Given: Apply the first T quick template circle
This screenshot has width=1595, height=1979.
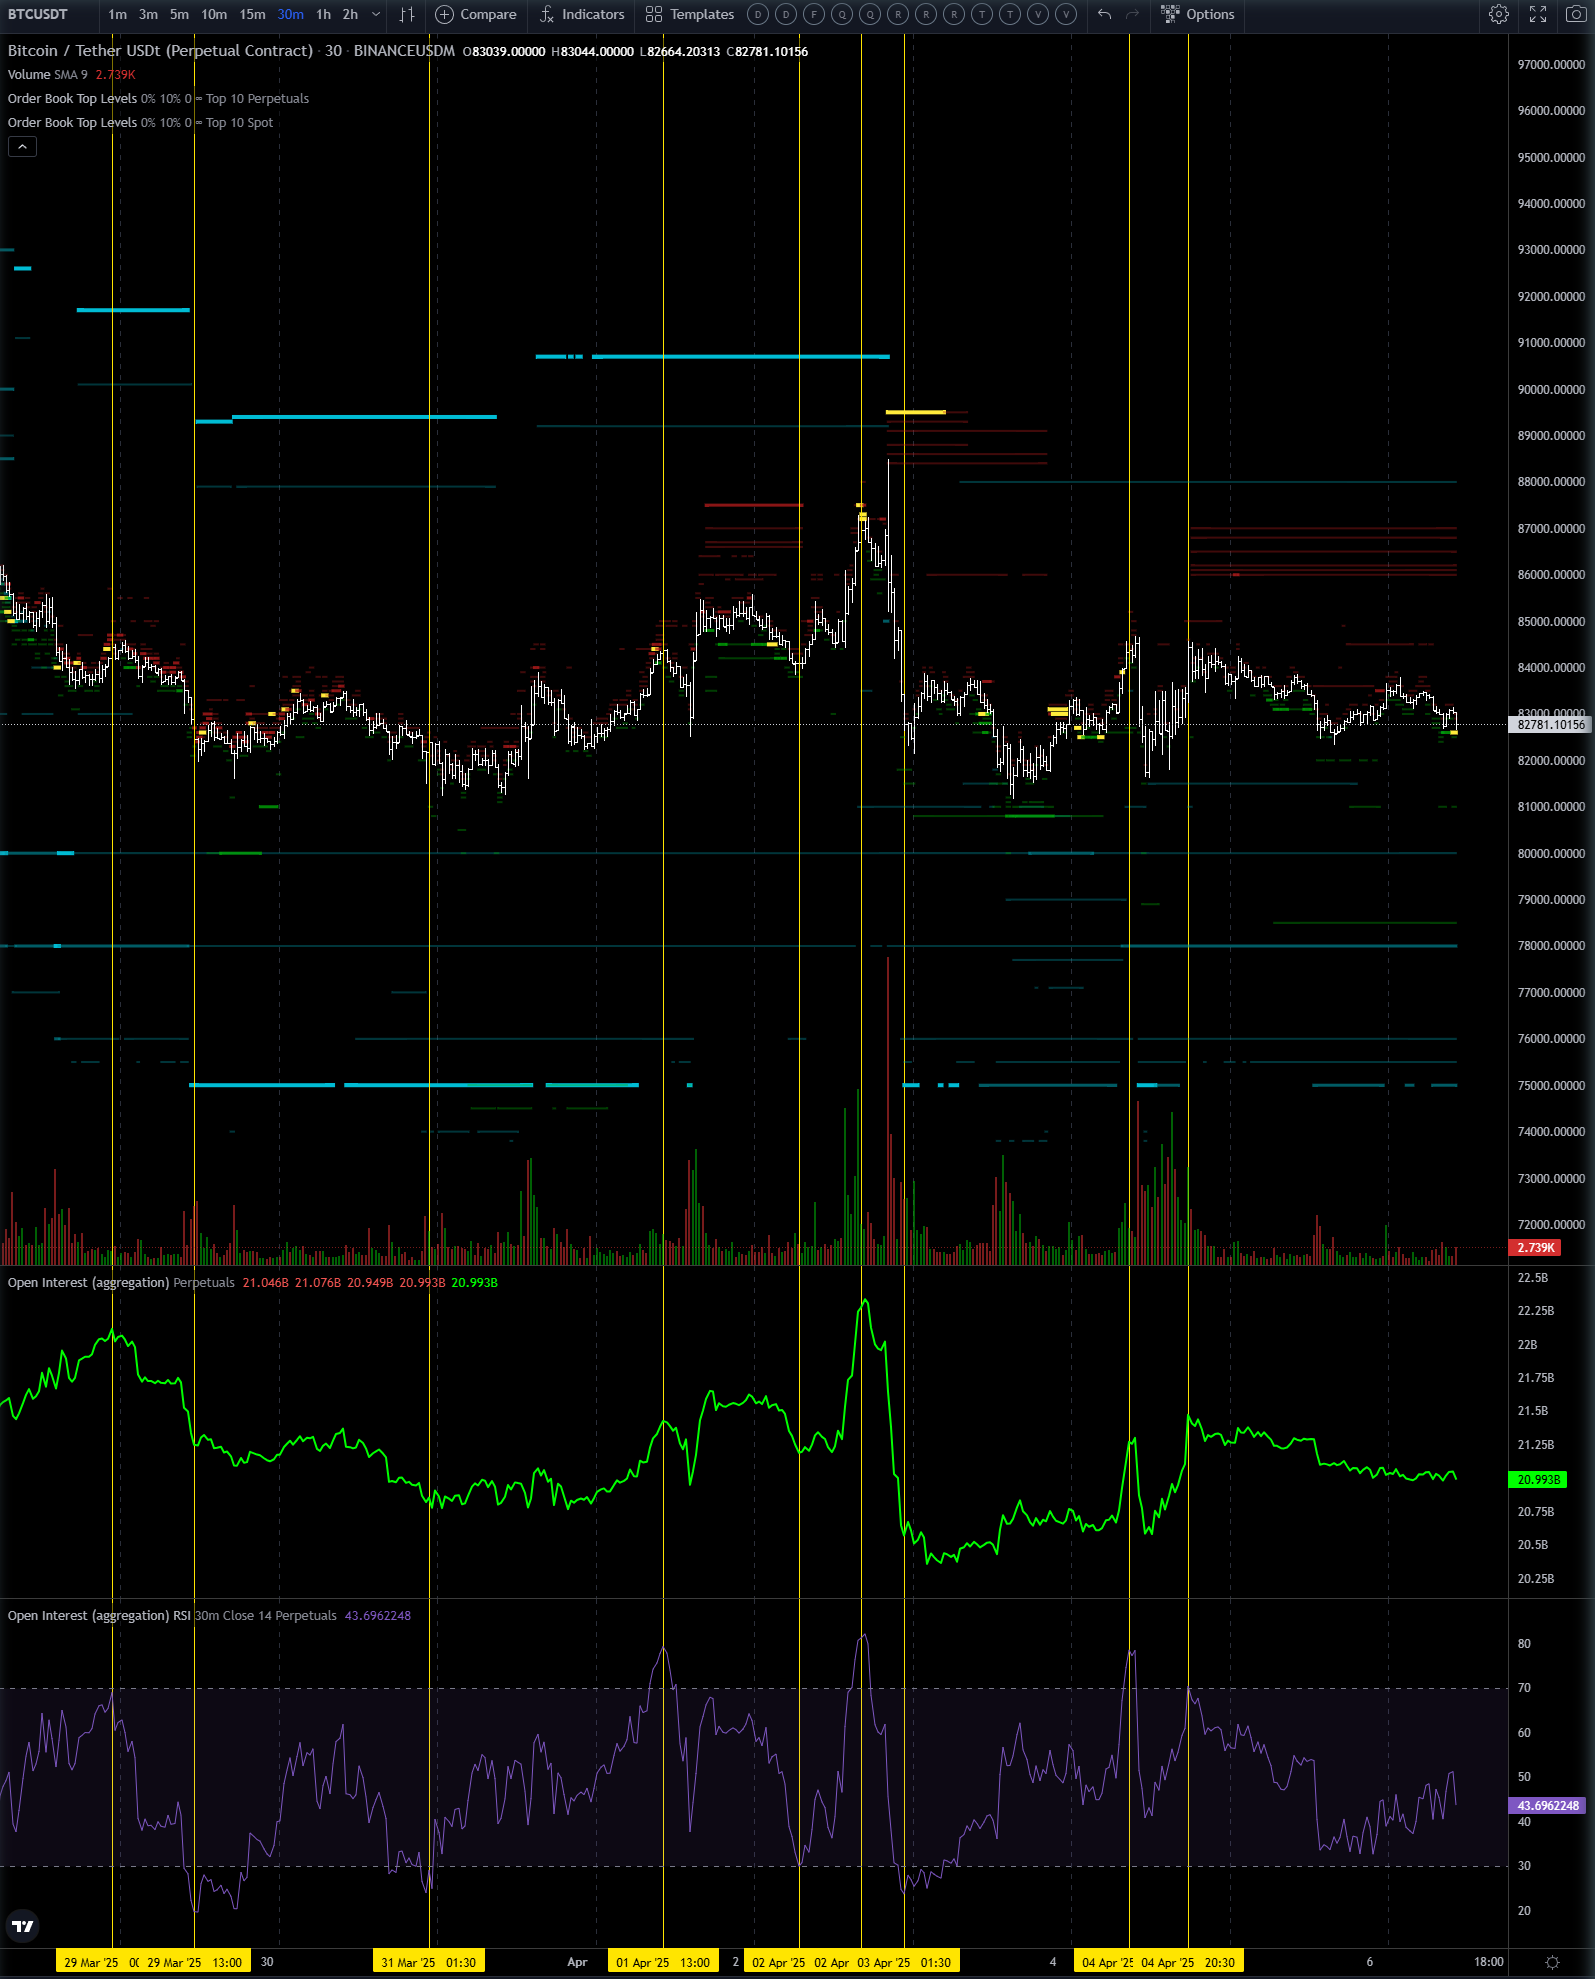Looking at the screenshot, I should pos(982,14).
